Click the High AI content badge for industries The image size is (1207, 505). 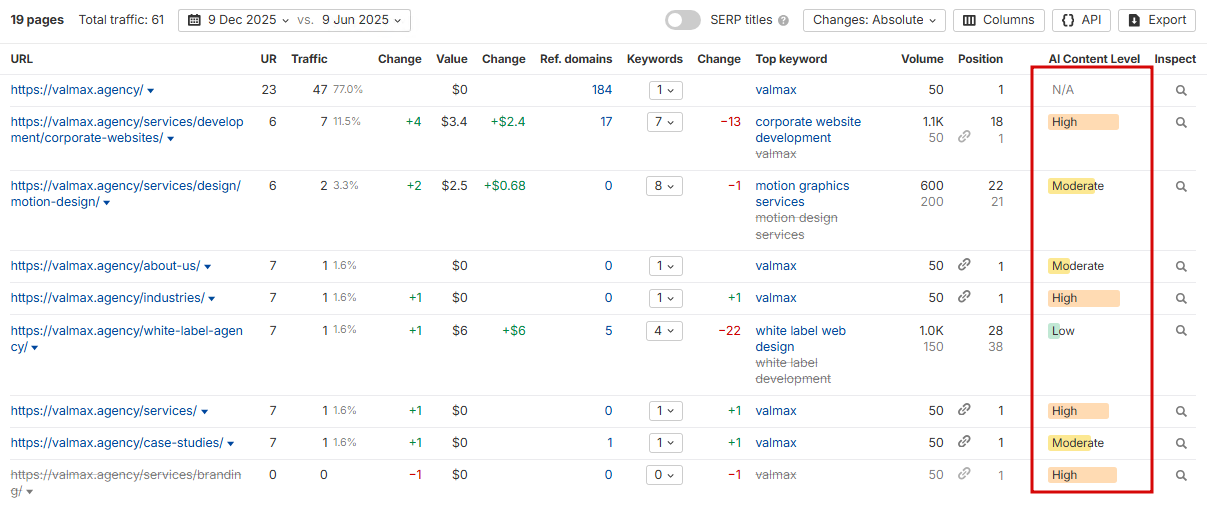click(1083, 298)
